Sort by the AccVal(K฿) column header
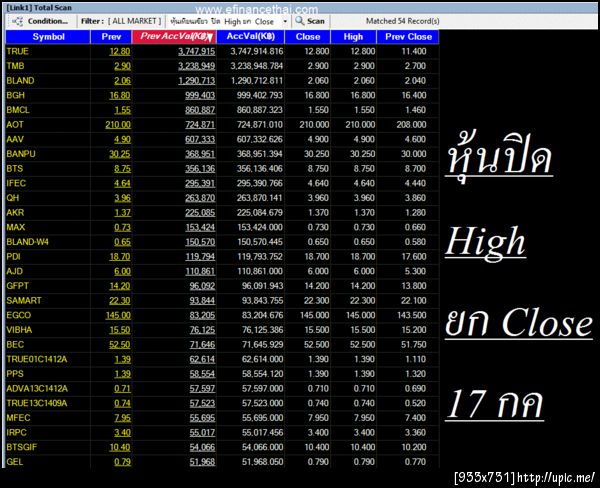This screenshot has width=600, height=488. pos(251,37)
